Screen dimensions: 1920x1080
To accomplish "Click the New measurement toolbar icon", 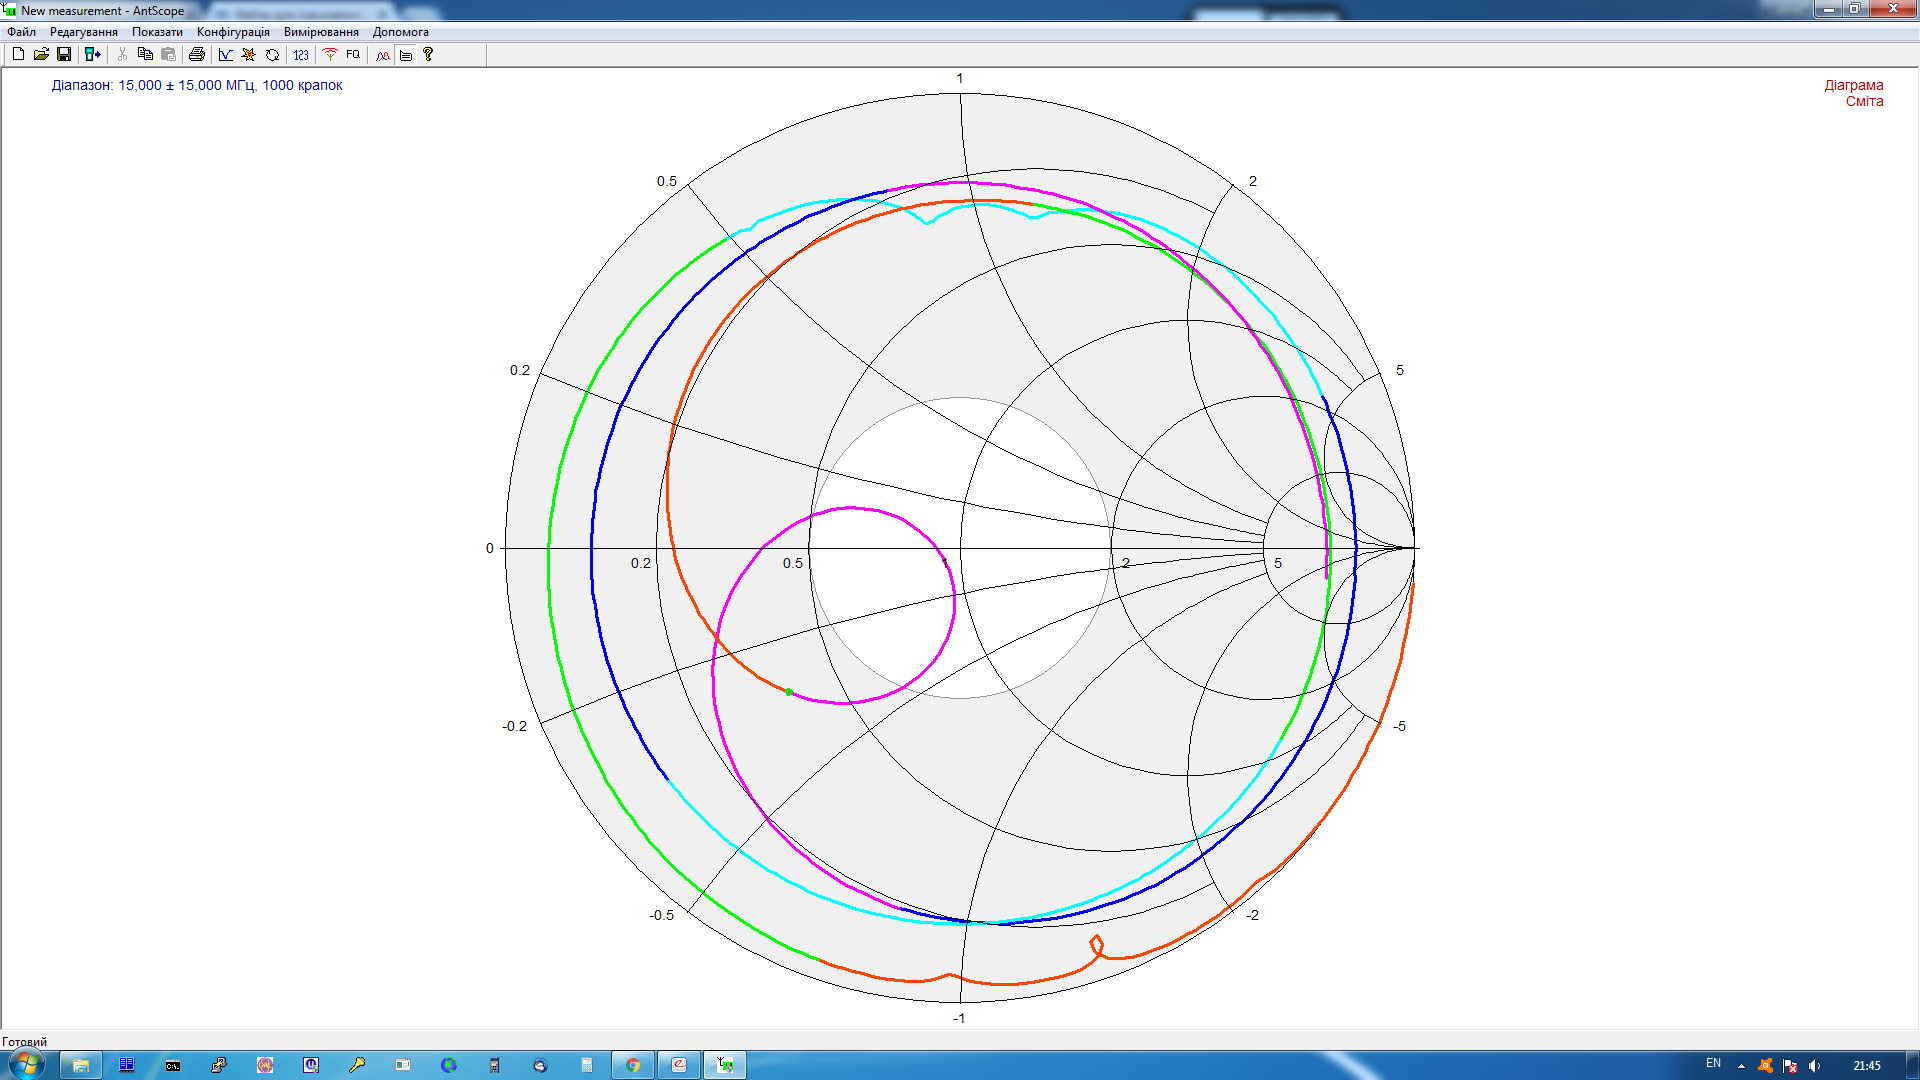I will [18, 54].
